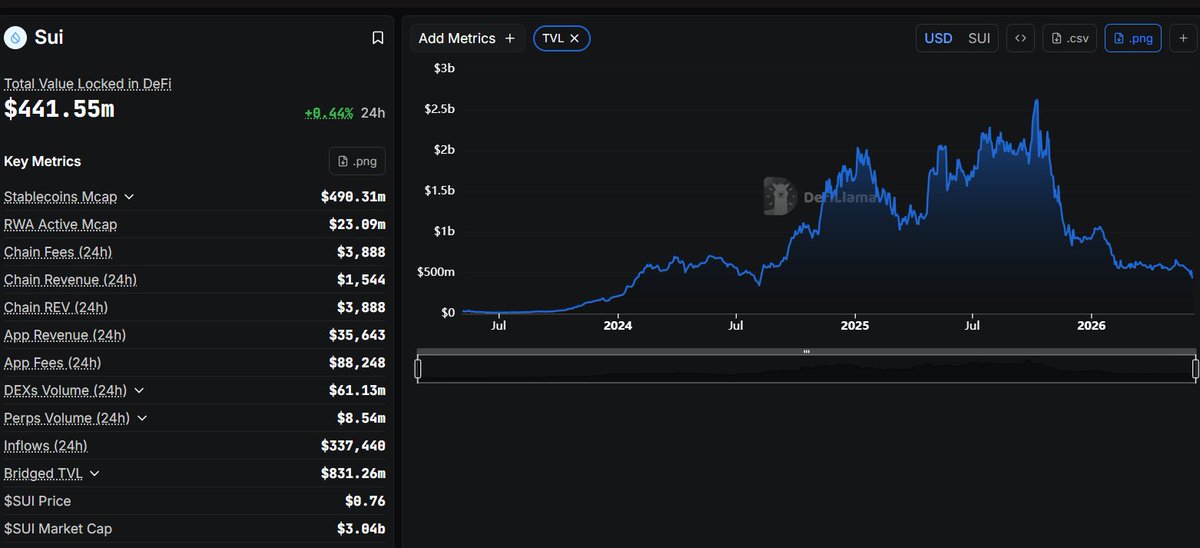Screen dimensions: 1200x548
Task: Click the $SUI Price row label
Action: [x=37, y=501]
